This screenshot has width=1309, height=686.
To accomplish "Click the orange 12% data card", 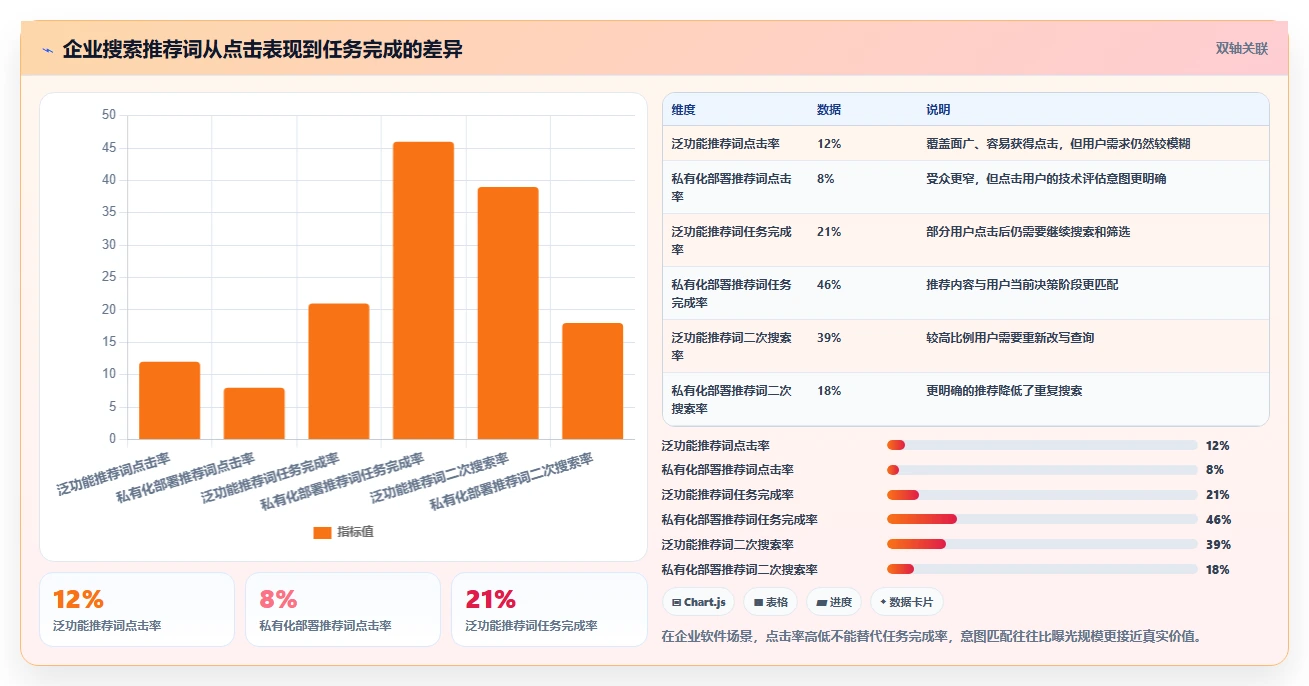I will tap(137, 610).
